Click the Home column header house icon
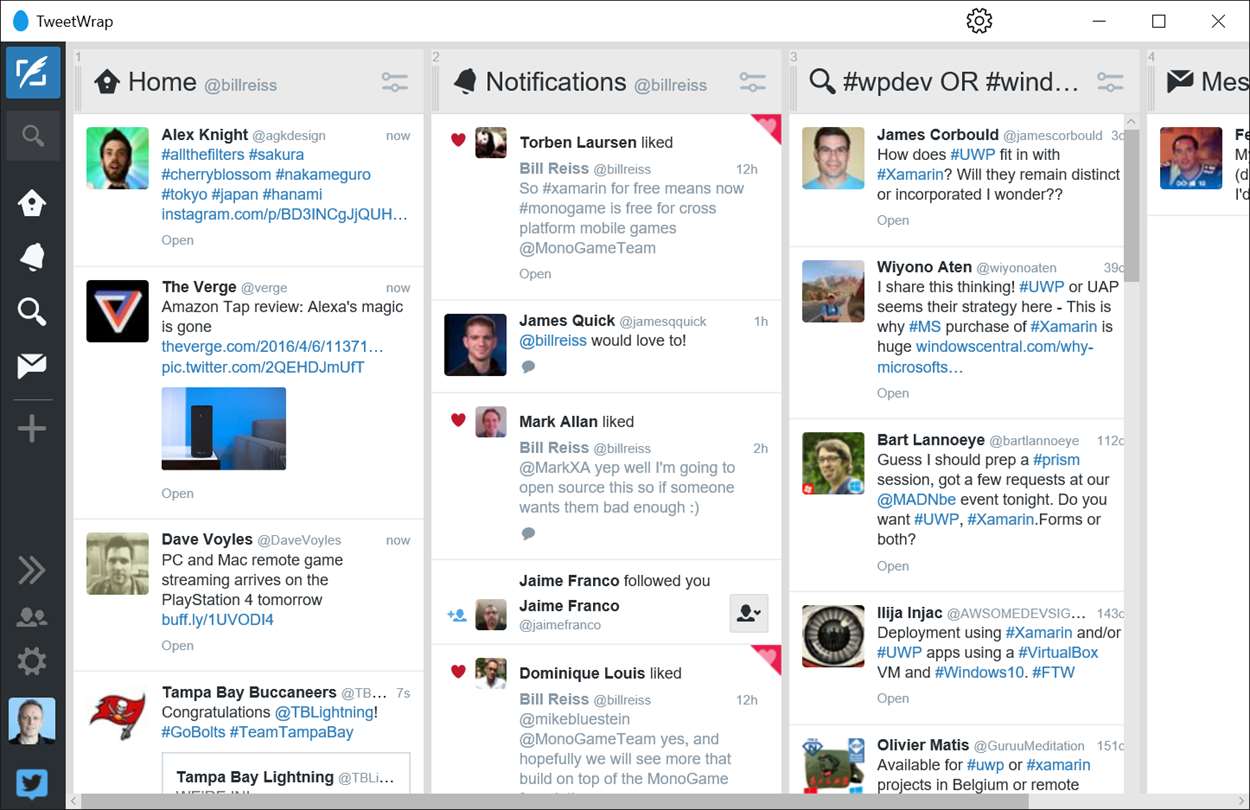This screenshot has height=810, width=1250. coord(107,82)
